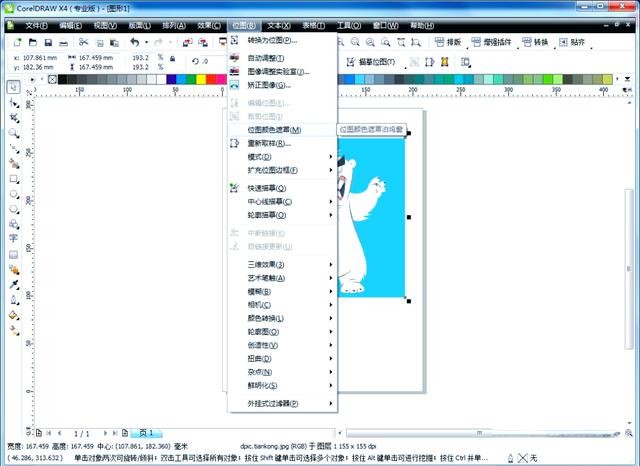Select the Table tool in toolbox
Image resolution: width=640 pixels, height=466 pixels.
13,255
